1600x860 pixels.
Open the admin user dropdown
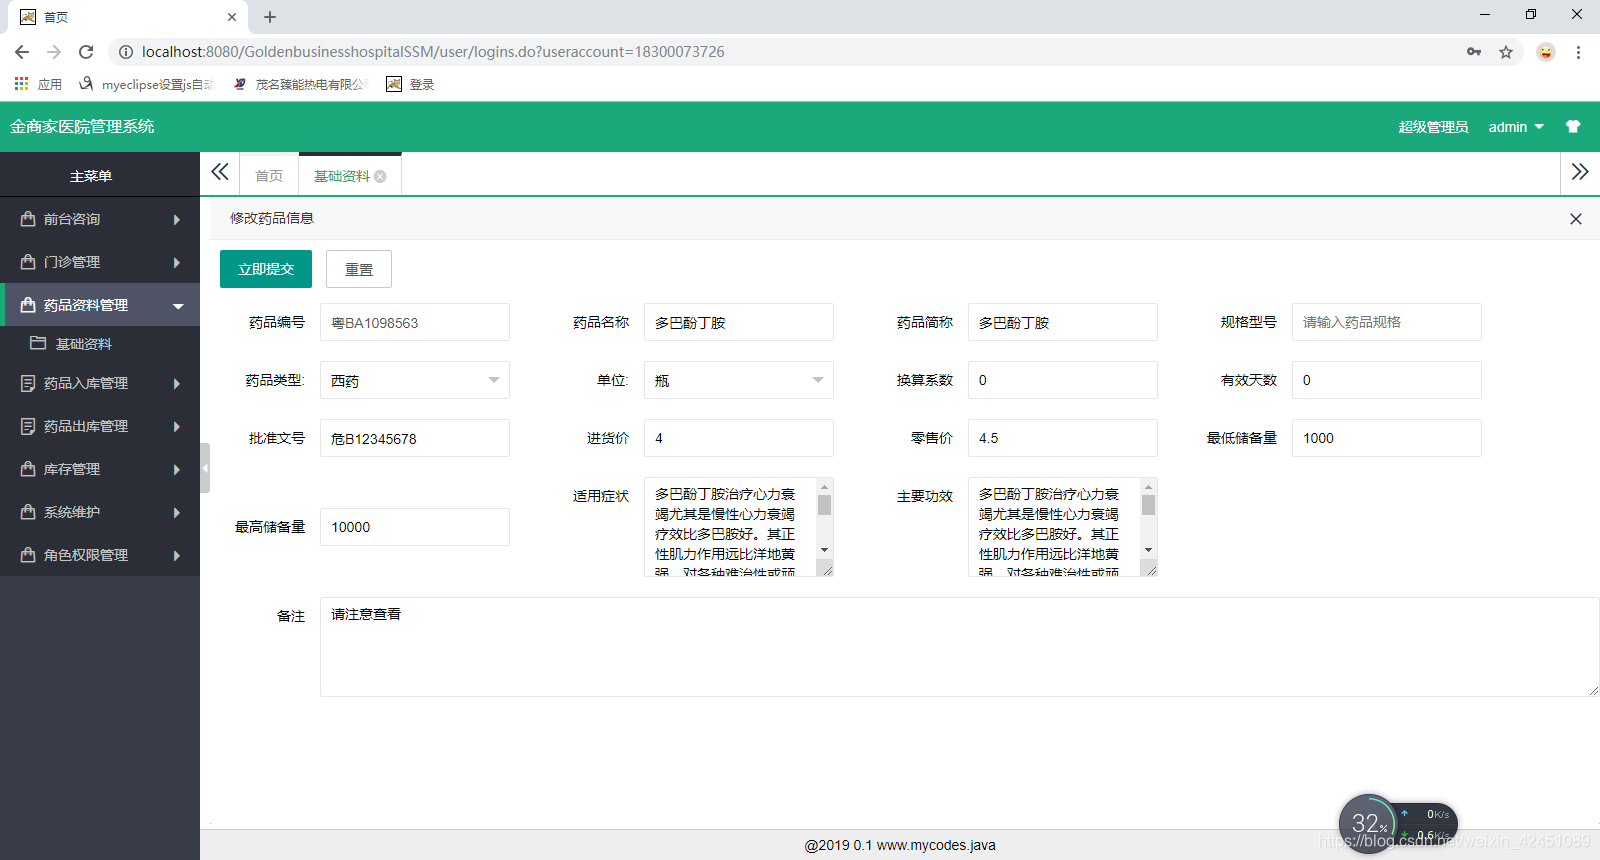[1516, 127]
